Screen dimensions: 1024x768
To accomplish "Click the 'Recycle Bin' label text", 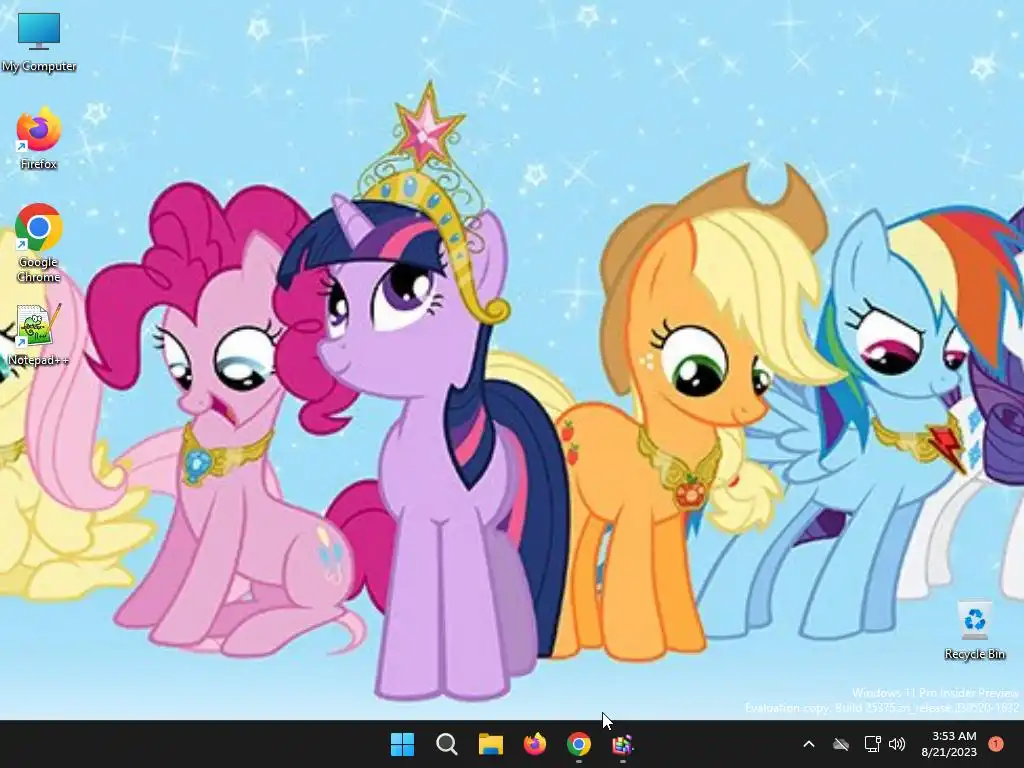I will click(x=974, y=654).
